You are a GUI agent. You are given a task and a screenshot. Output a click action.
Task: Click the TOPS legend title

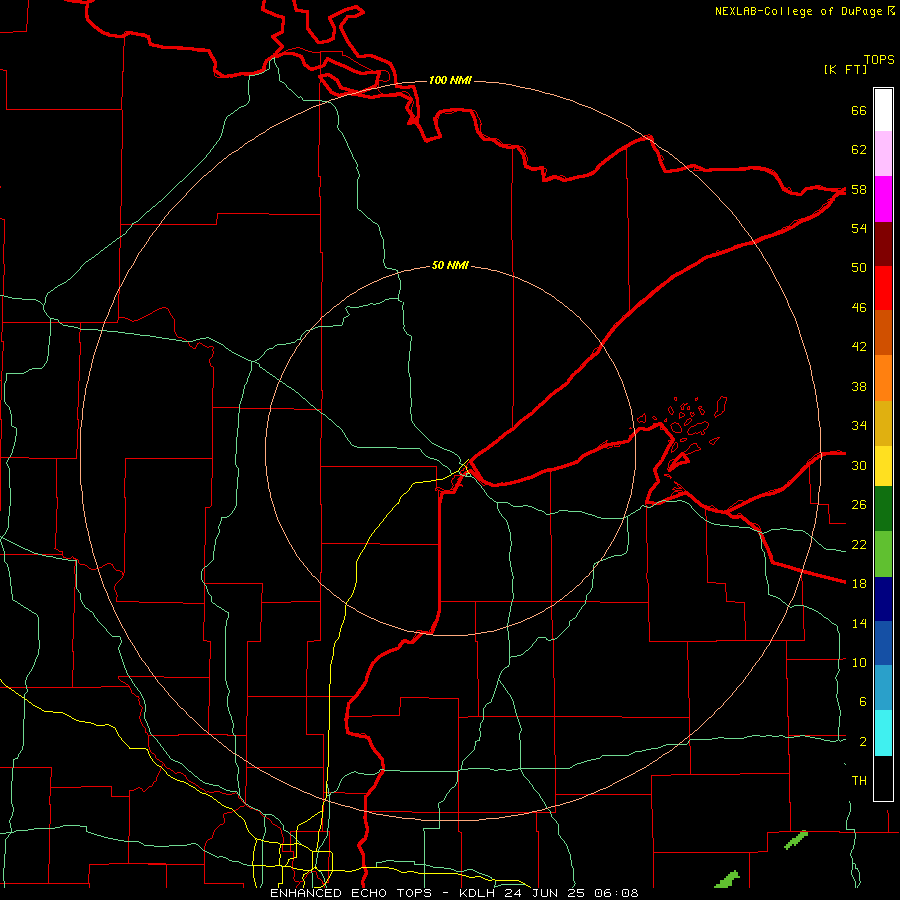[x=879, y=59]
